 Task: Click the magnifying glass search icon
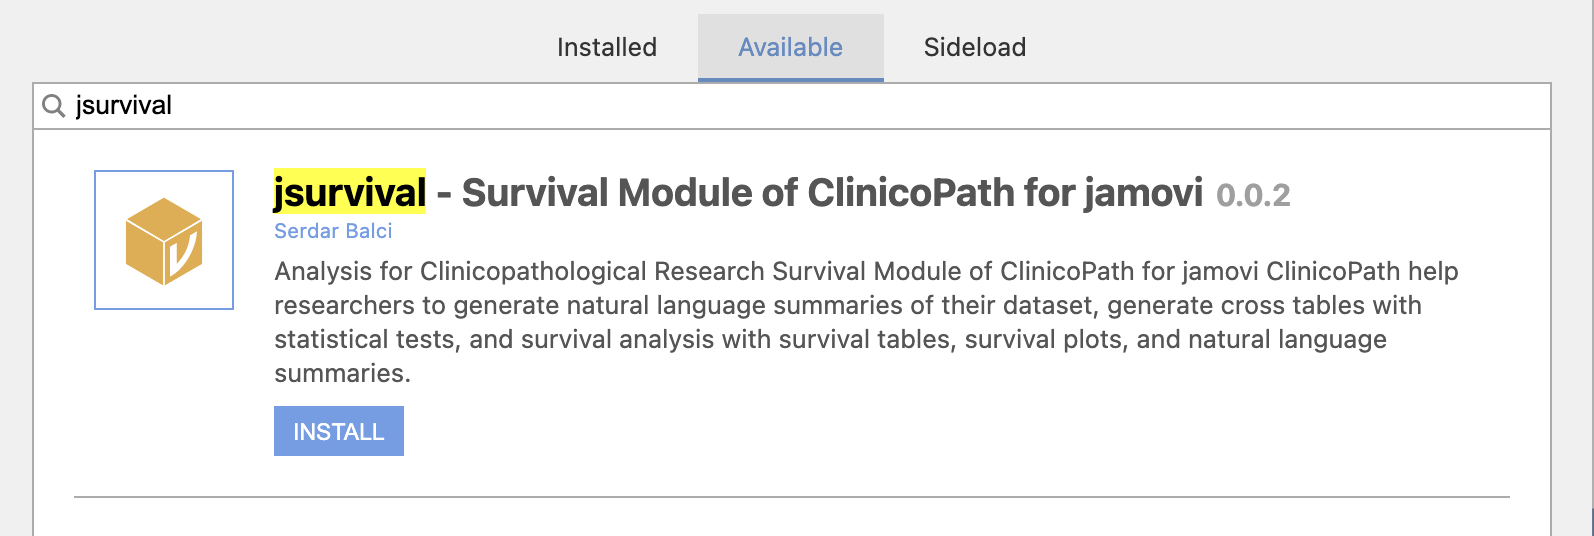[x=54, y=105]
